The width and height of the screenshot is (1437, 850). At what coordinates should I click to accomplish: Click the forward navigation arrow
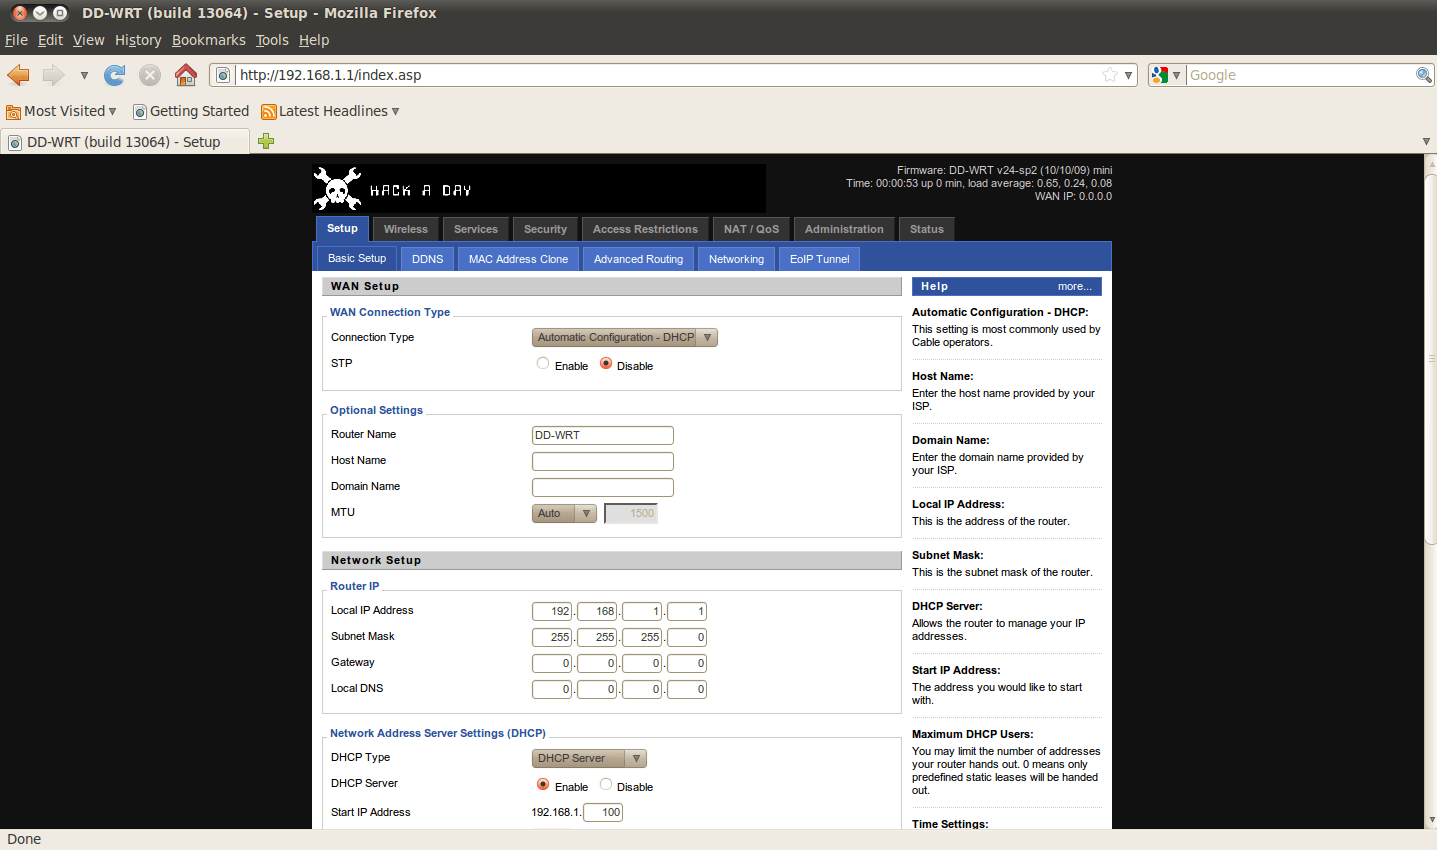54,75
